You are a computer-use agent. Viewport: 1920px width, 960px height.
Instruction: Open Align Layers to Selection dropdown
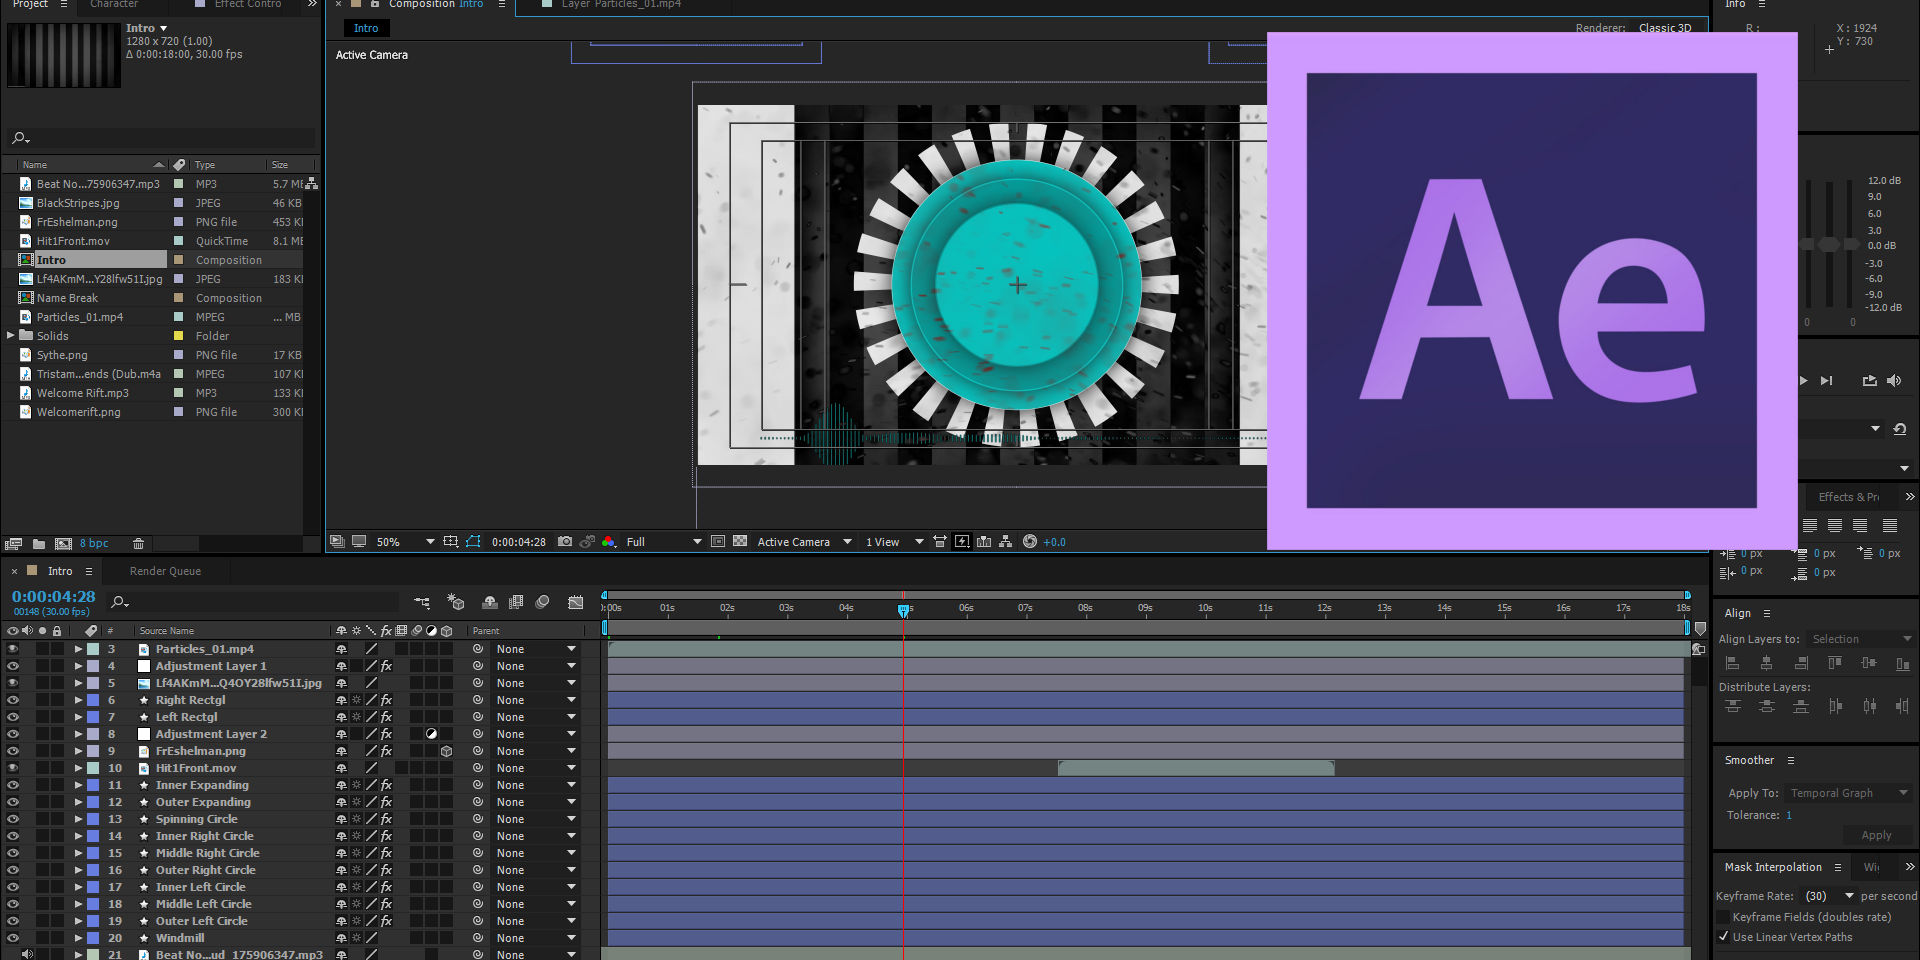tap(1862, 639)
